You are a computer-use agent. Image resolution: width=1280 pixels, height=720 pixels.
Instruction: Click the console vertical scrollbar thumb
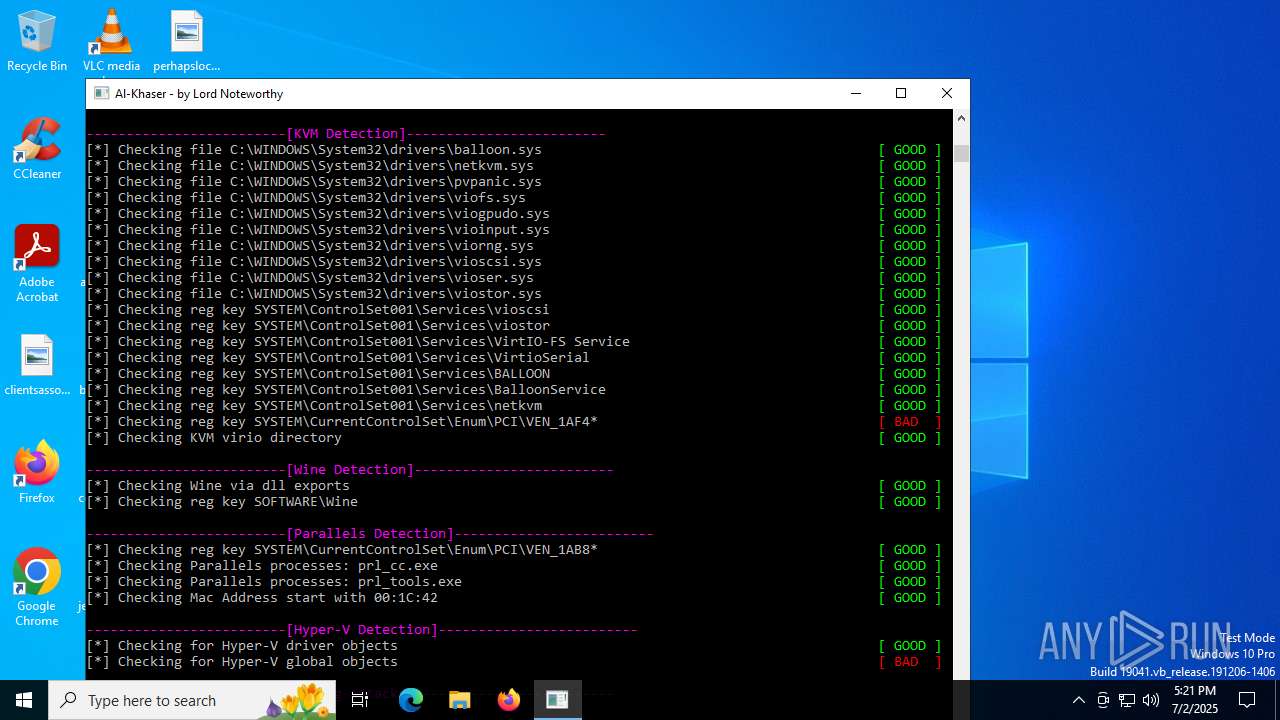click(x=961, y=153)
